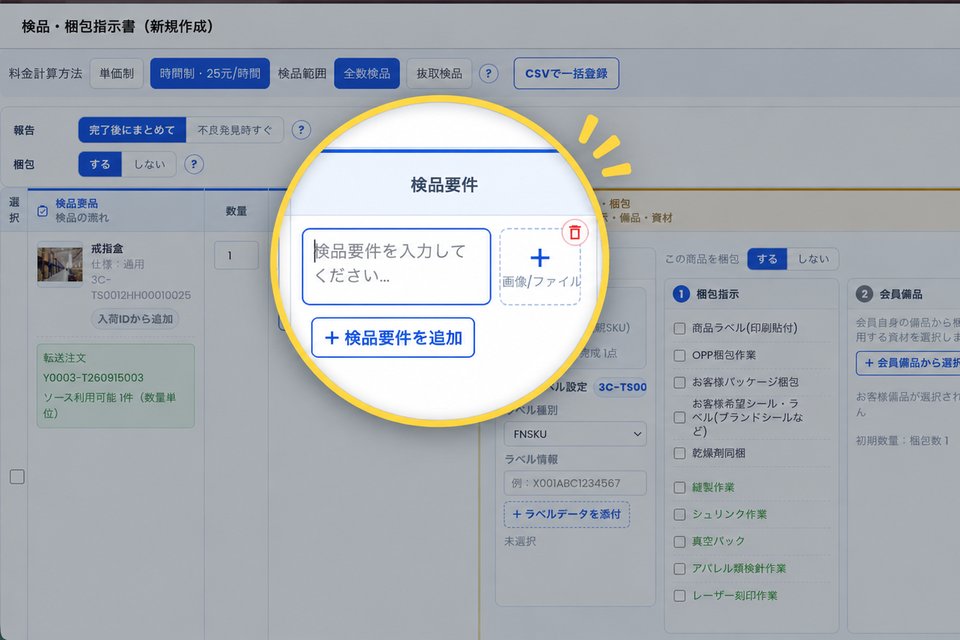This screenshot has width=960, height=640.
Task: Open help icon next to 抜取検品
Action: click(488, 73)
